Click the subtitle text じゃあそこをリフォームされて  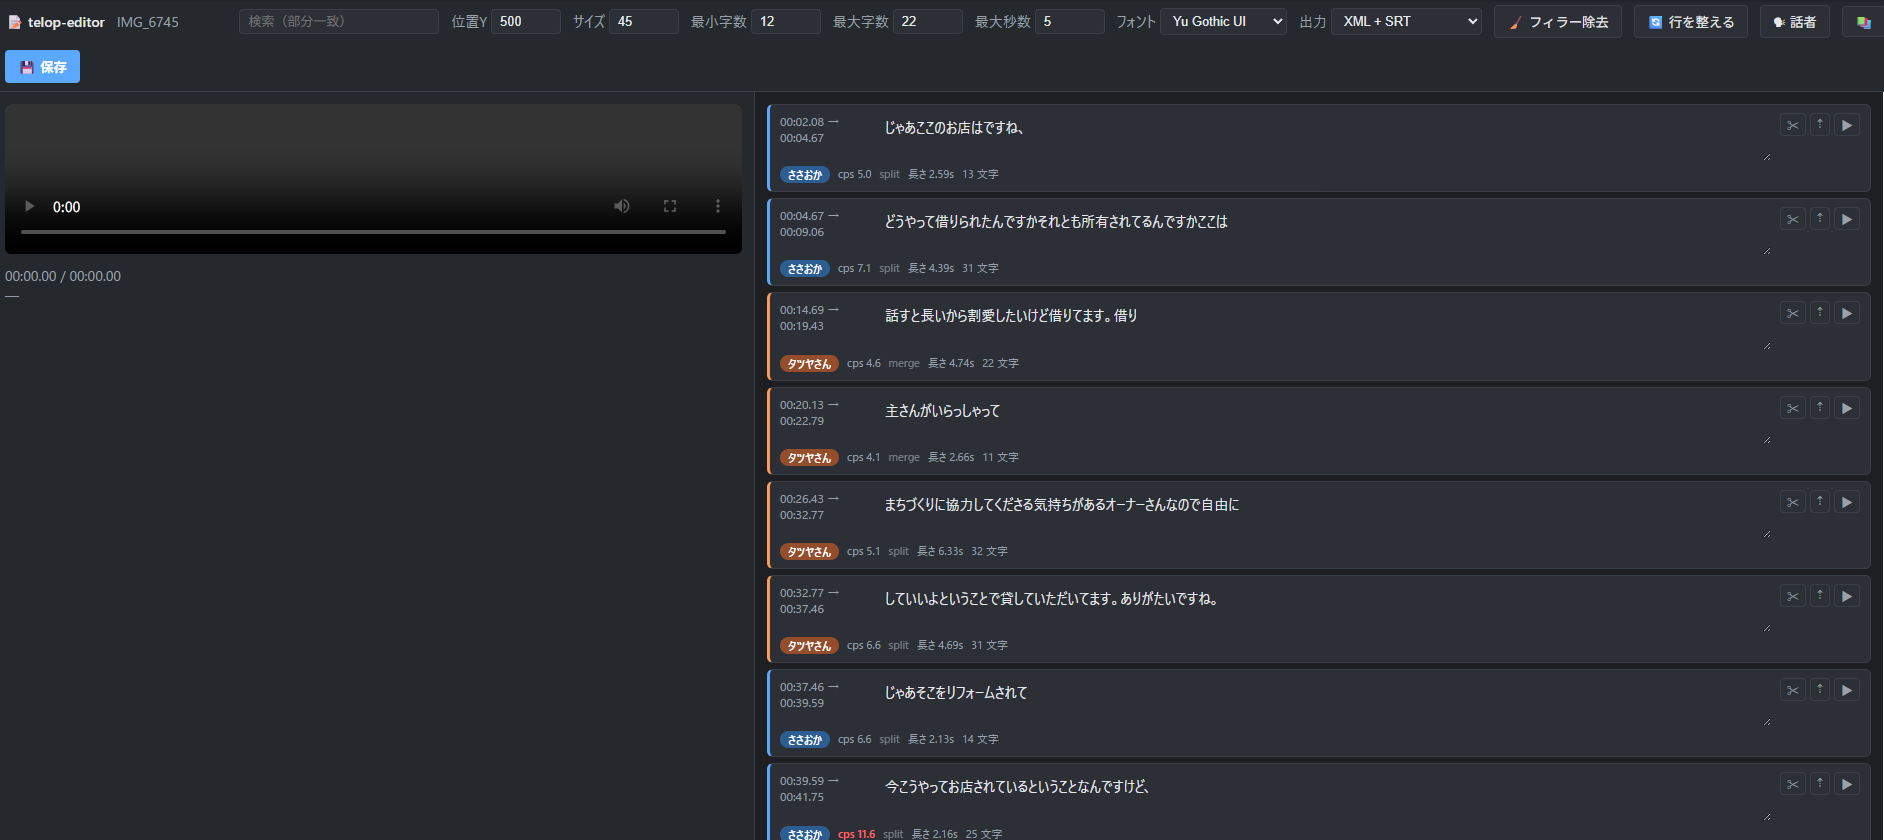956,693
